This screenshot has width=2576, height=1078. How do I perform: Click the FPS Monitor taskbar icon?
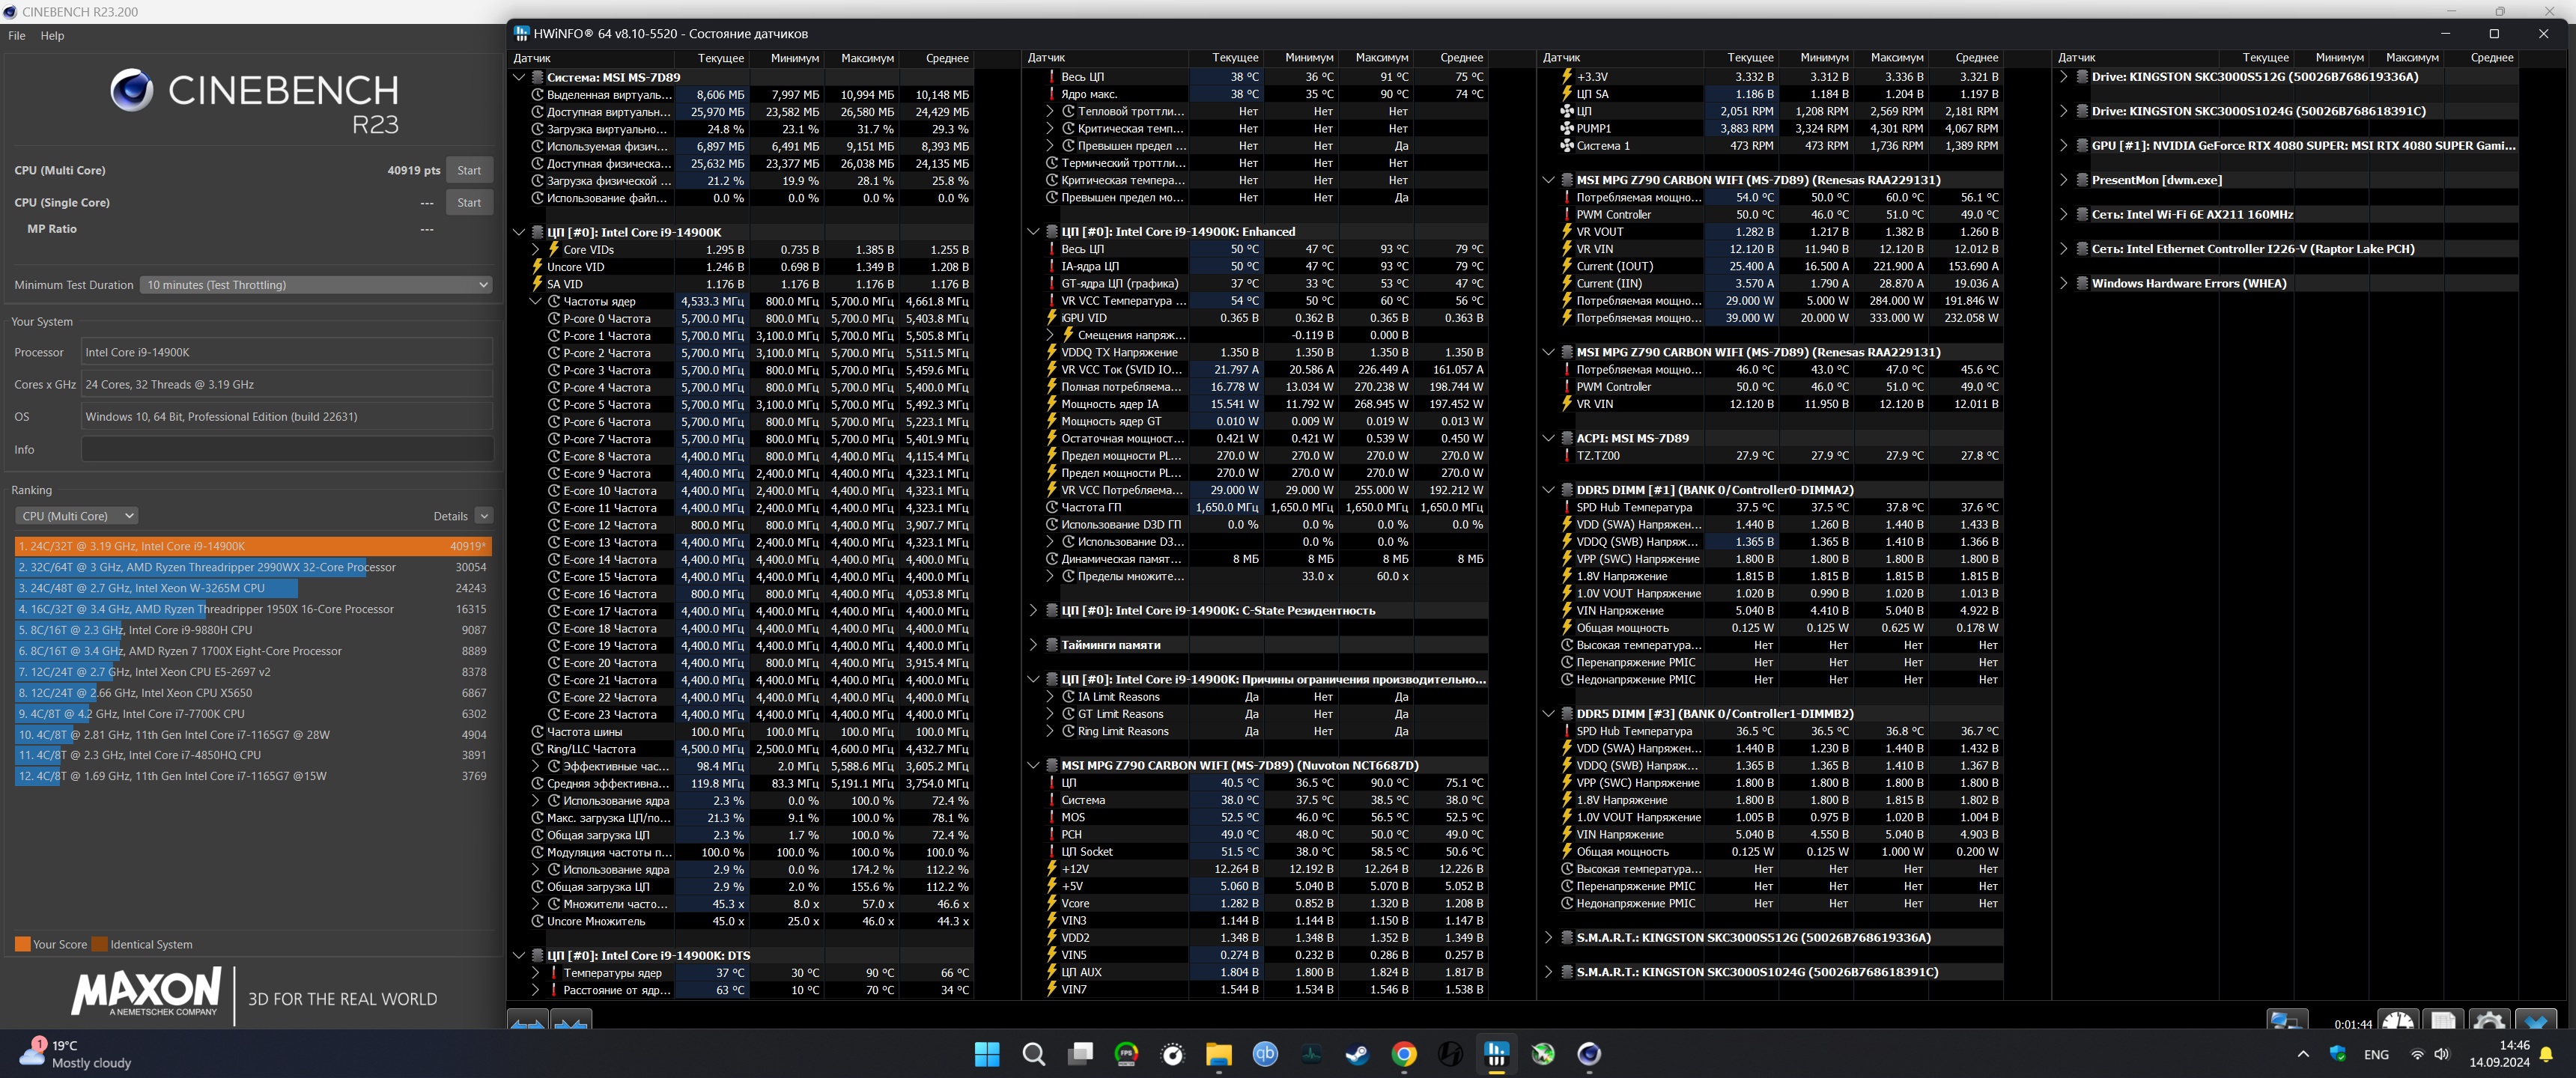[1126, 1054]
